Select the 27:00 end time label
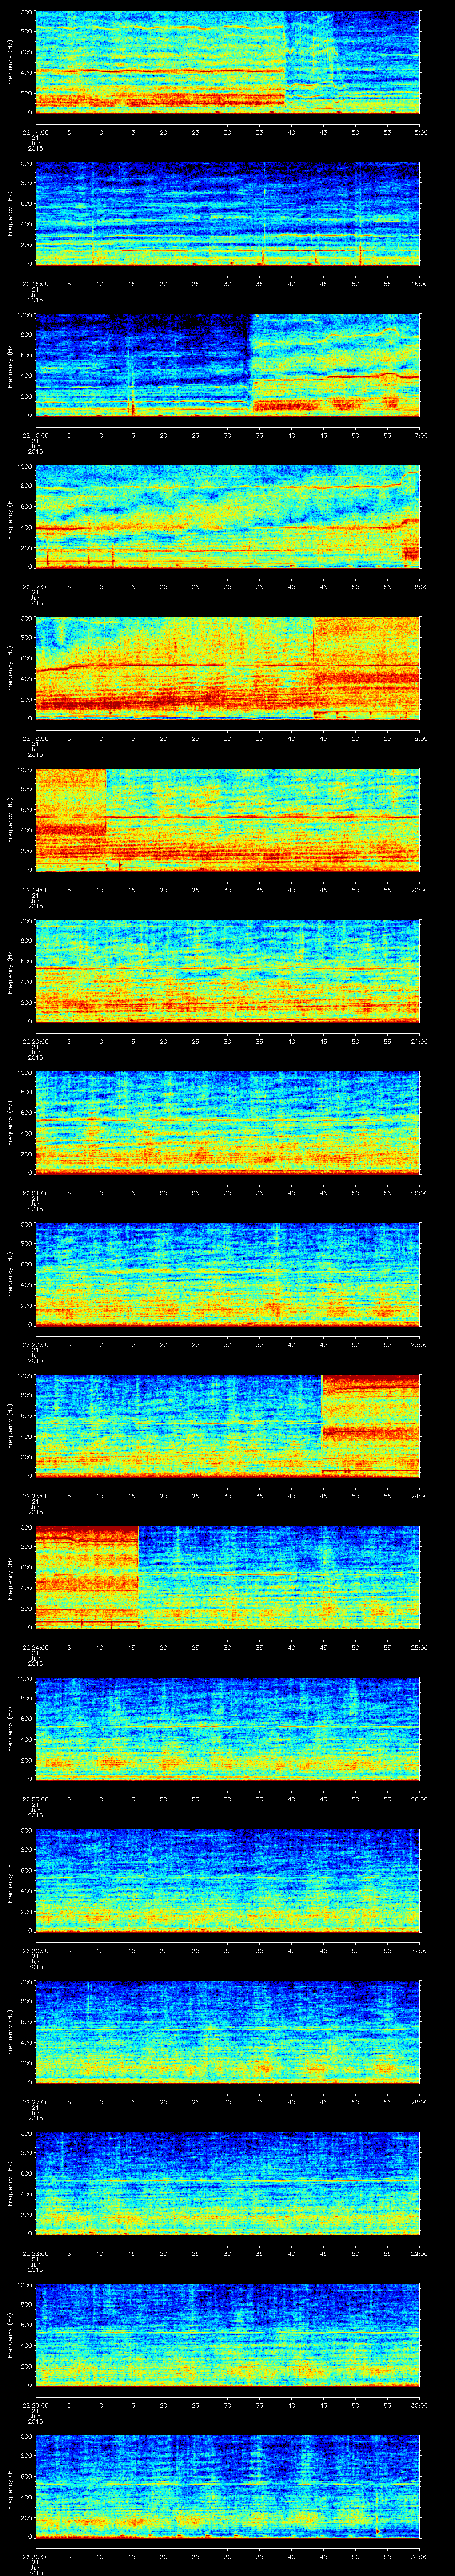Viewport: 455px width, 2576px height. pyautogui.click(x=420, y=1950)
